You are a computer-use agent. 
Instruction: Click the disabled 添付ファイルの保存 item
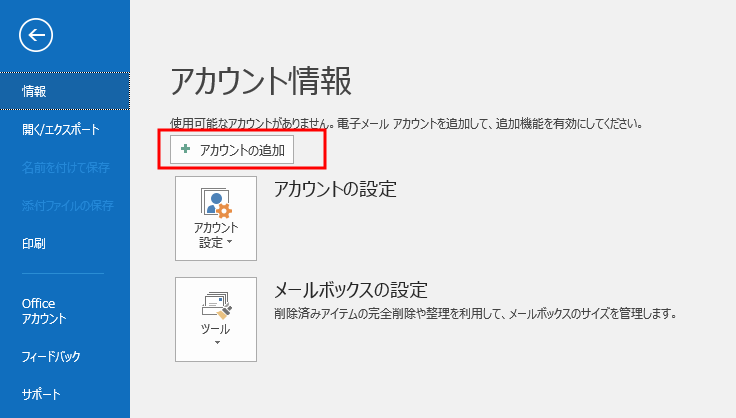68,205
